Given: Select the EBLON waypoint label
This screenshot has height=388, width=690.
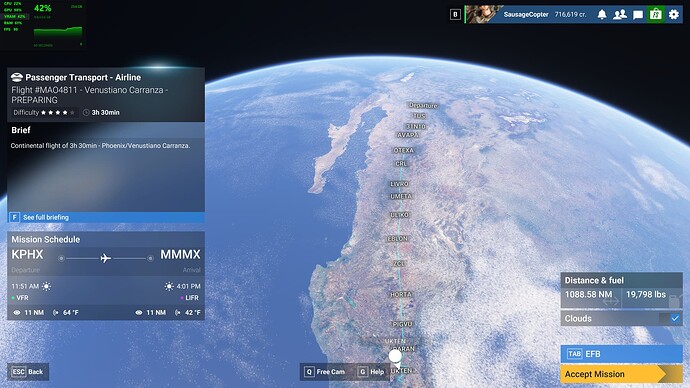Looking at the screenshot, I should (398, 239).
